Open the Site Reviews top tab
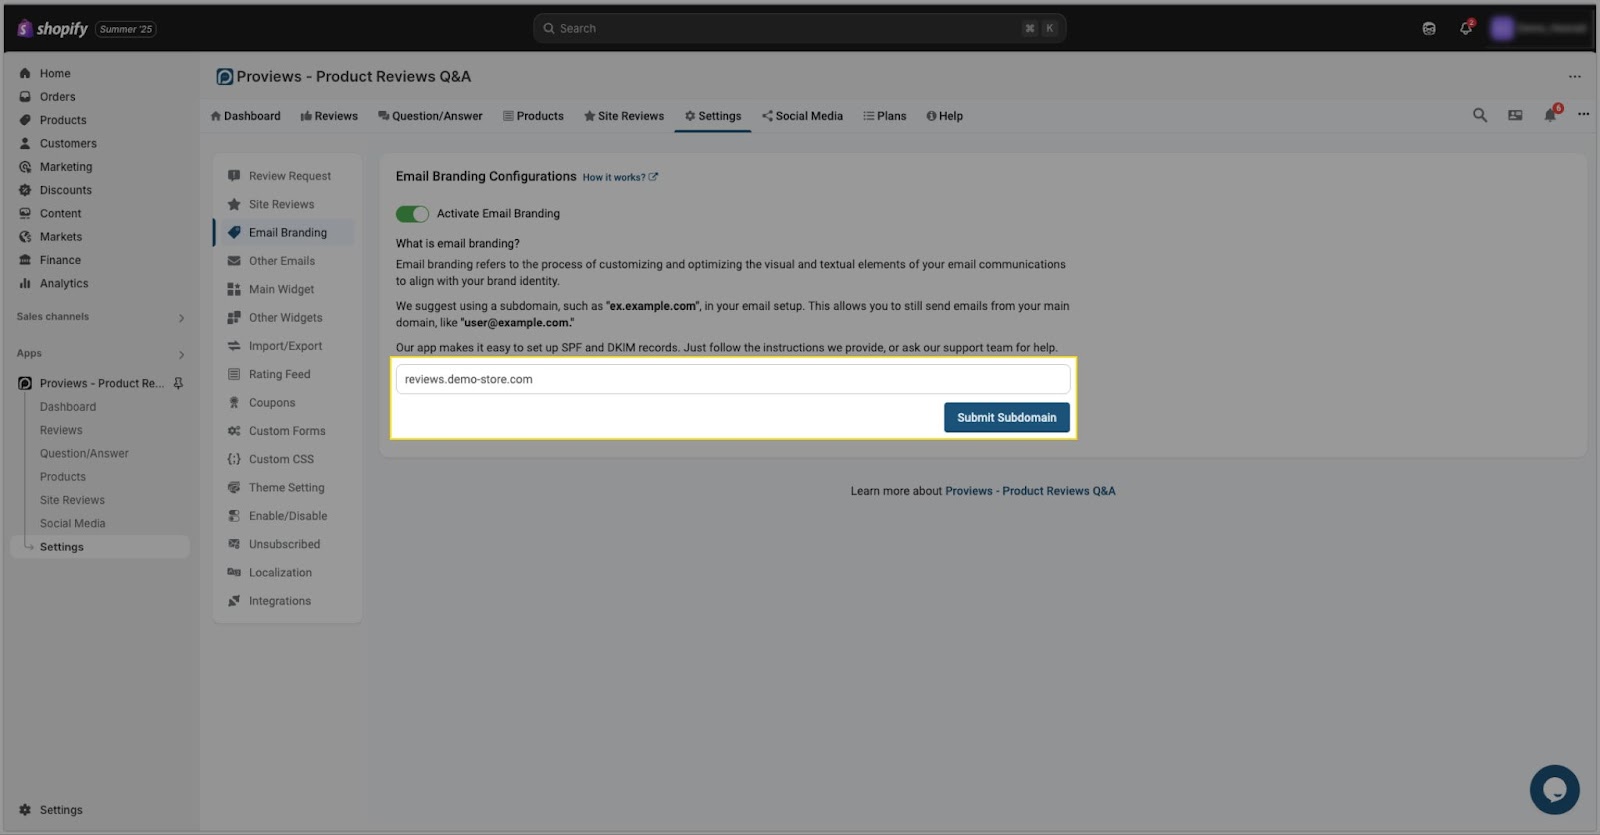 pyautogui.click(x=624, y=116)
